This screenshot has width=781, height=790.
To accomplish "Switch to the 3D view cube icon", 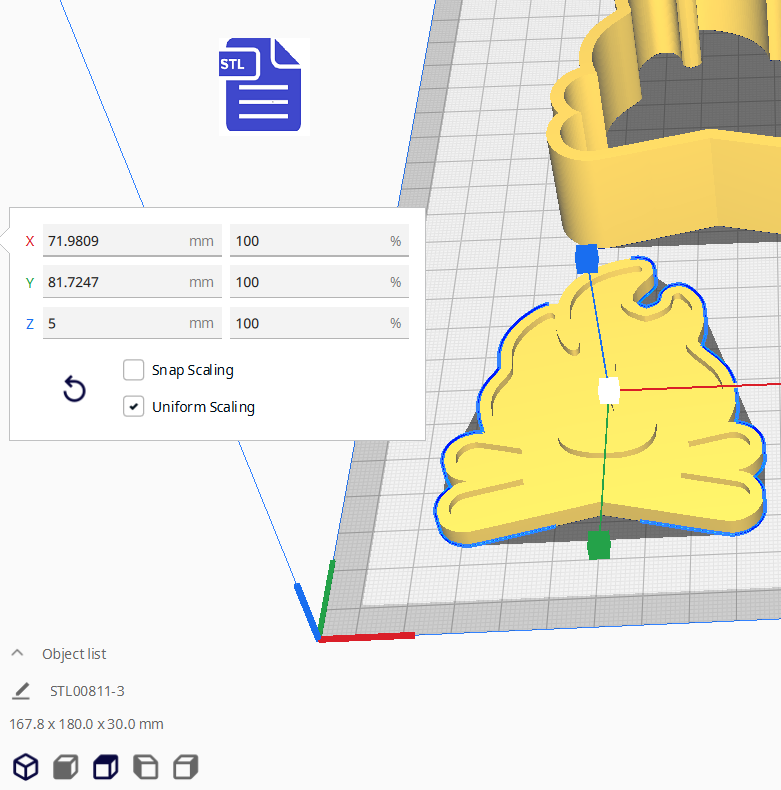I will coord(25,767).
